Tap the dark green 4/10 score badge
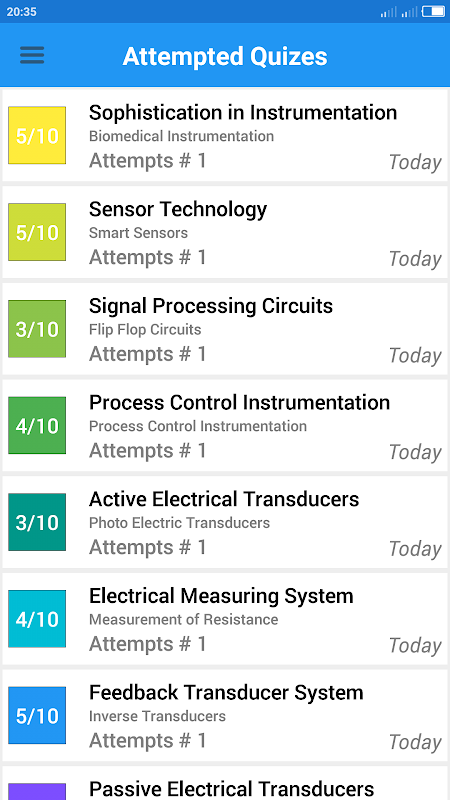This screenshot has width=450, height=800. click(x=37, y=426)
